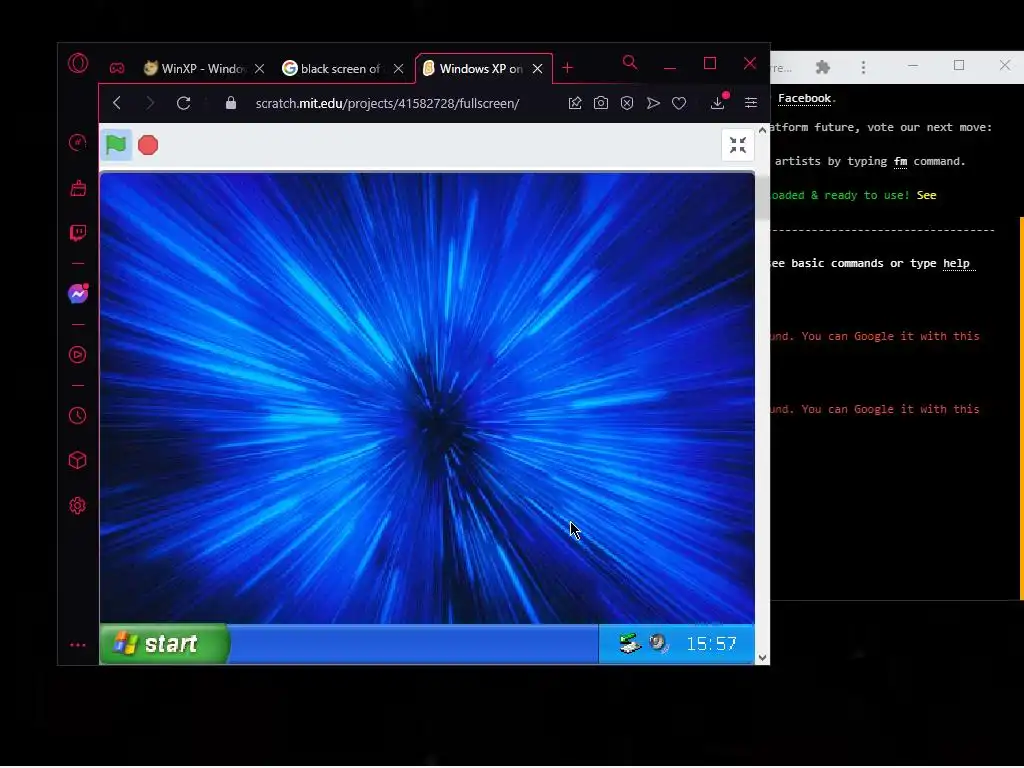Click the 15:57 taskbar clock
This screenshot has height=768, width=1024.
tap(711, 645)
